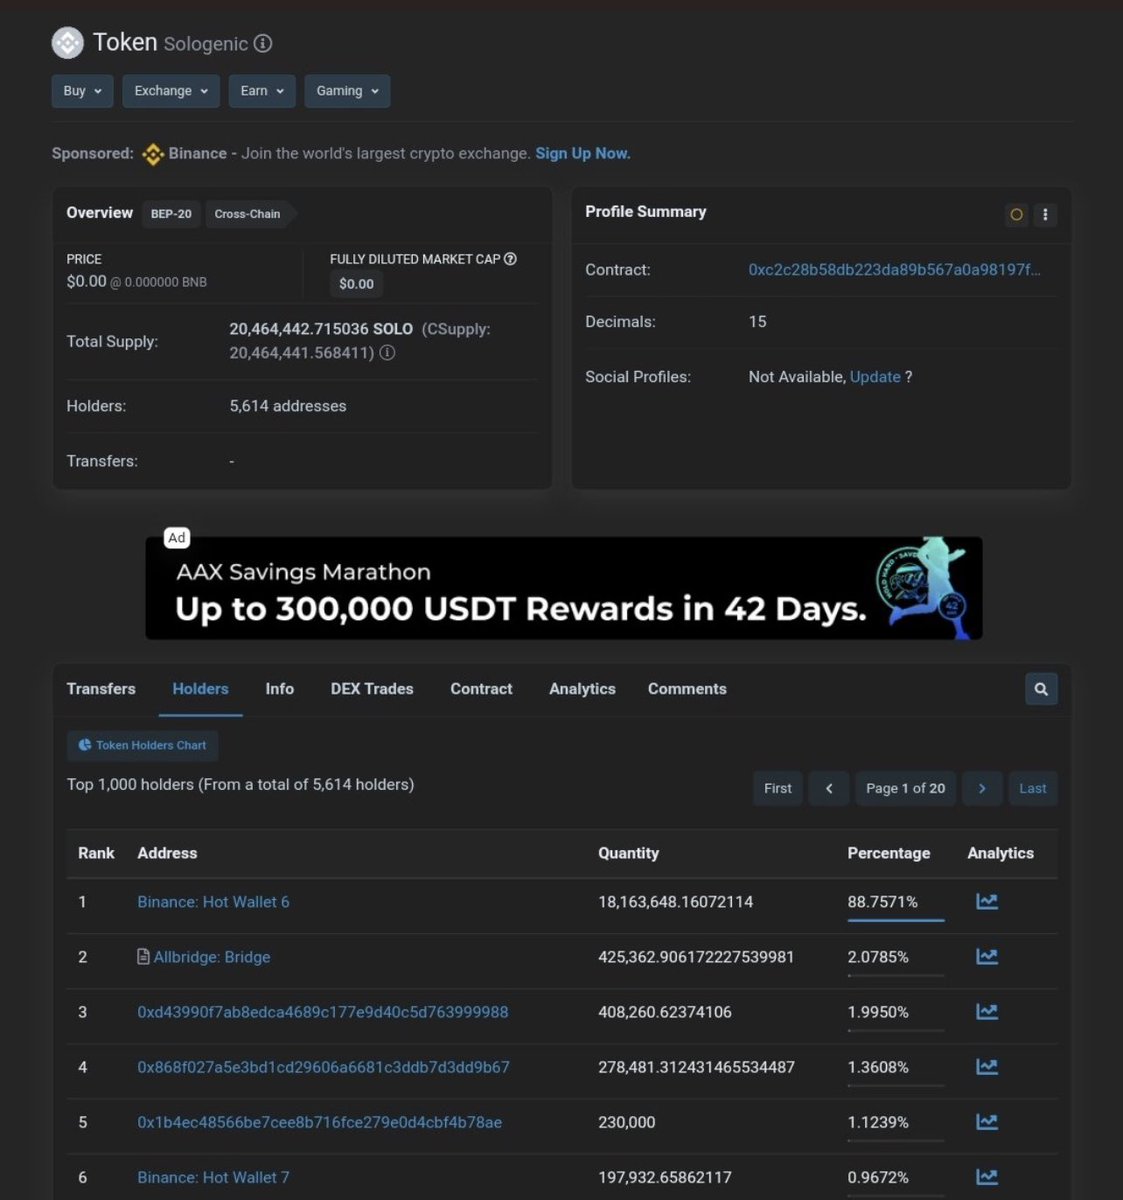Open the Comments tab
Screen dimensions: 1123x1200
pyautogui.click(x=687, y=689)
